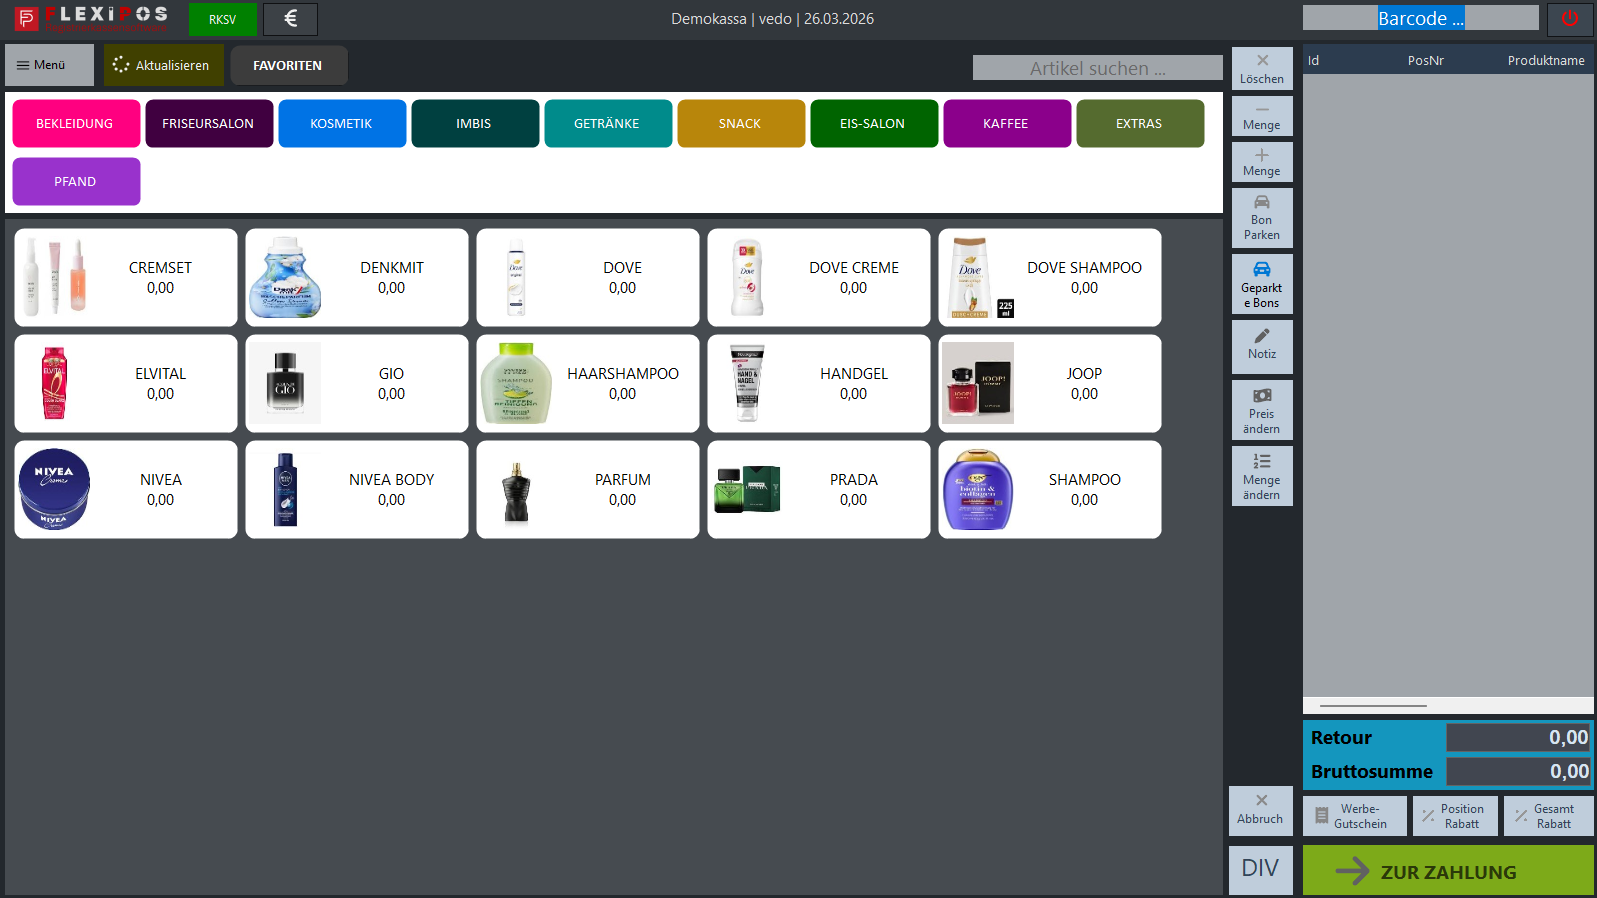Open the Menü hamburger menu

point(49,65)
